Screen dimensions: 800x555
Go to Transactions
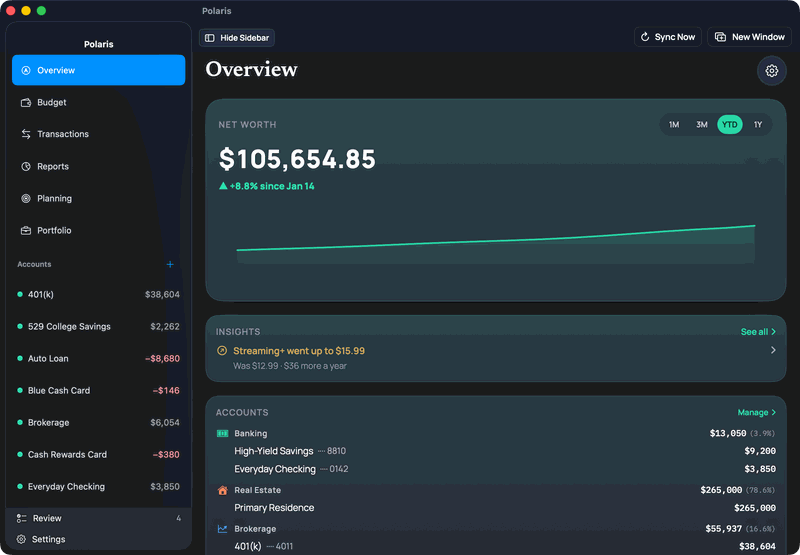point(98,134)
